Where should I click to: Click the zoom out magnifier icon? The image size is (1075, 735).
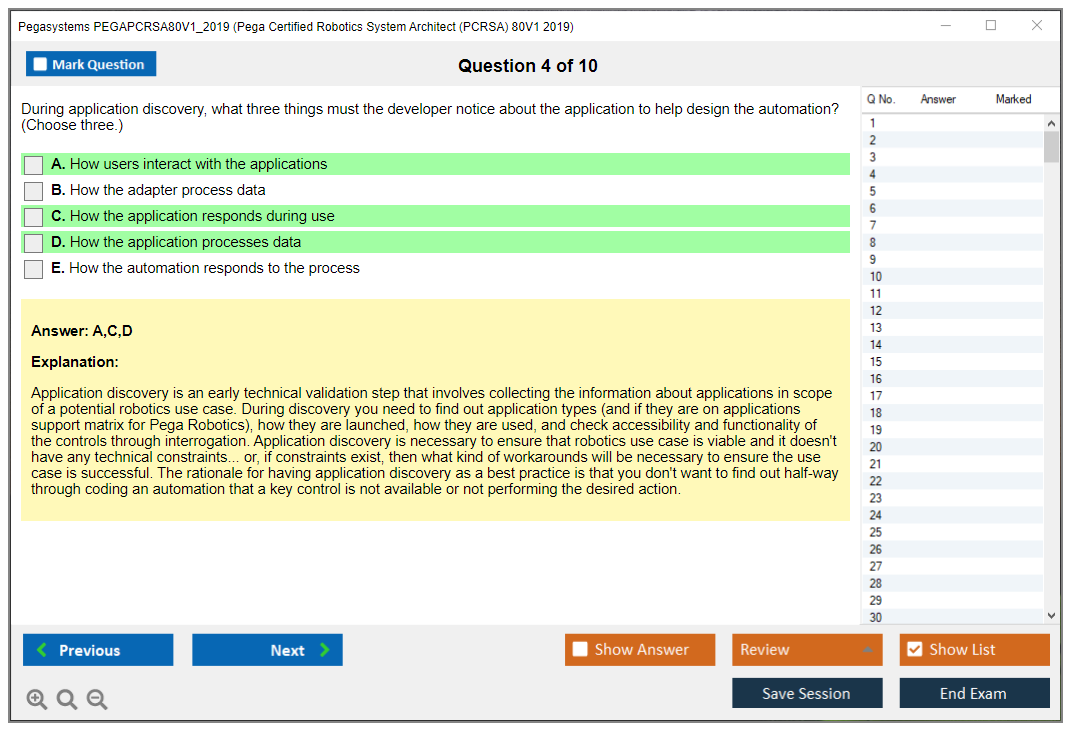coord(97,700)
